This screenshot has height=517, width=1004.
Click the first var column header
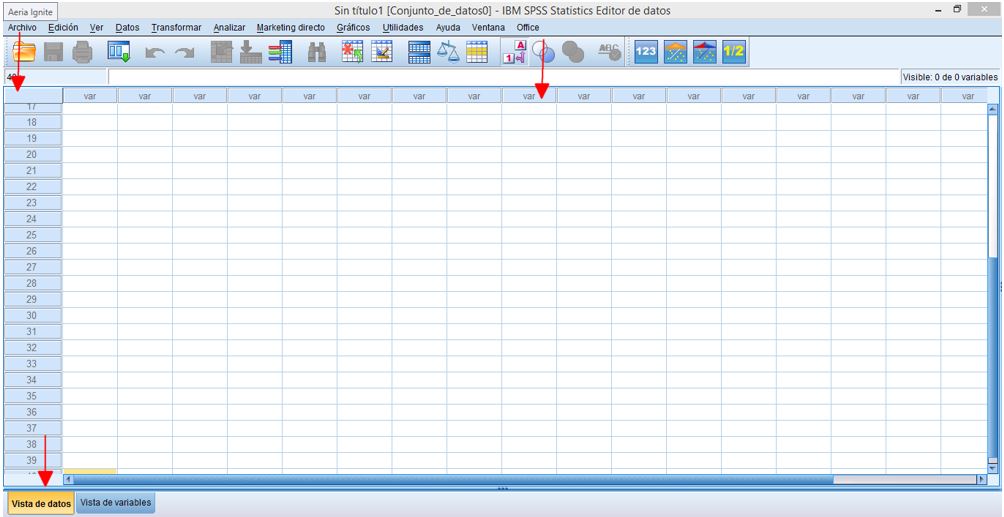pyautogui.click(x=90, y=96)
